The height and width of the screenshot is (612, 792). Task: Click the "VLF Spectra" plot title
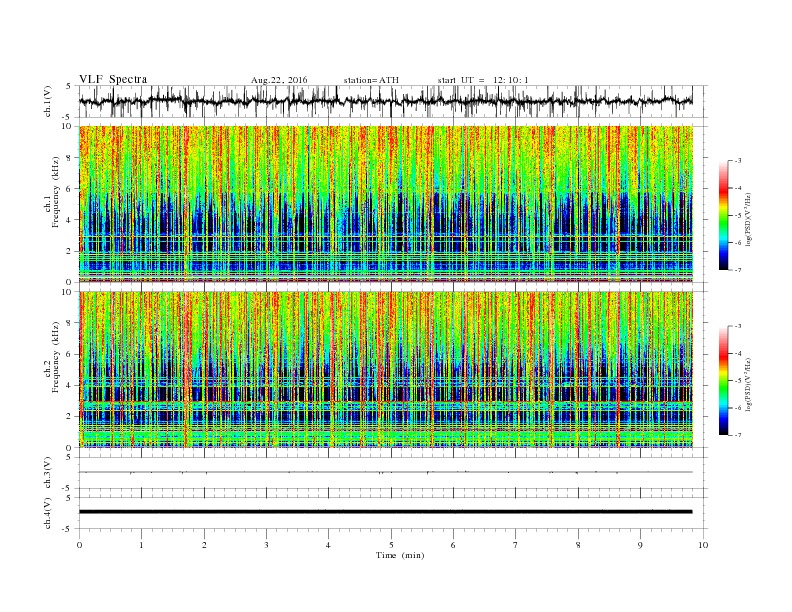113,79
